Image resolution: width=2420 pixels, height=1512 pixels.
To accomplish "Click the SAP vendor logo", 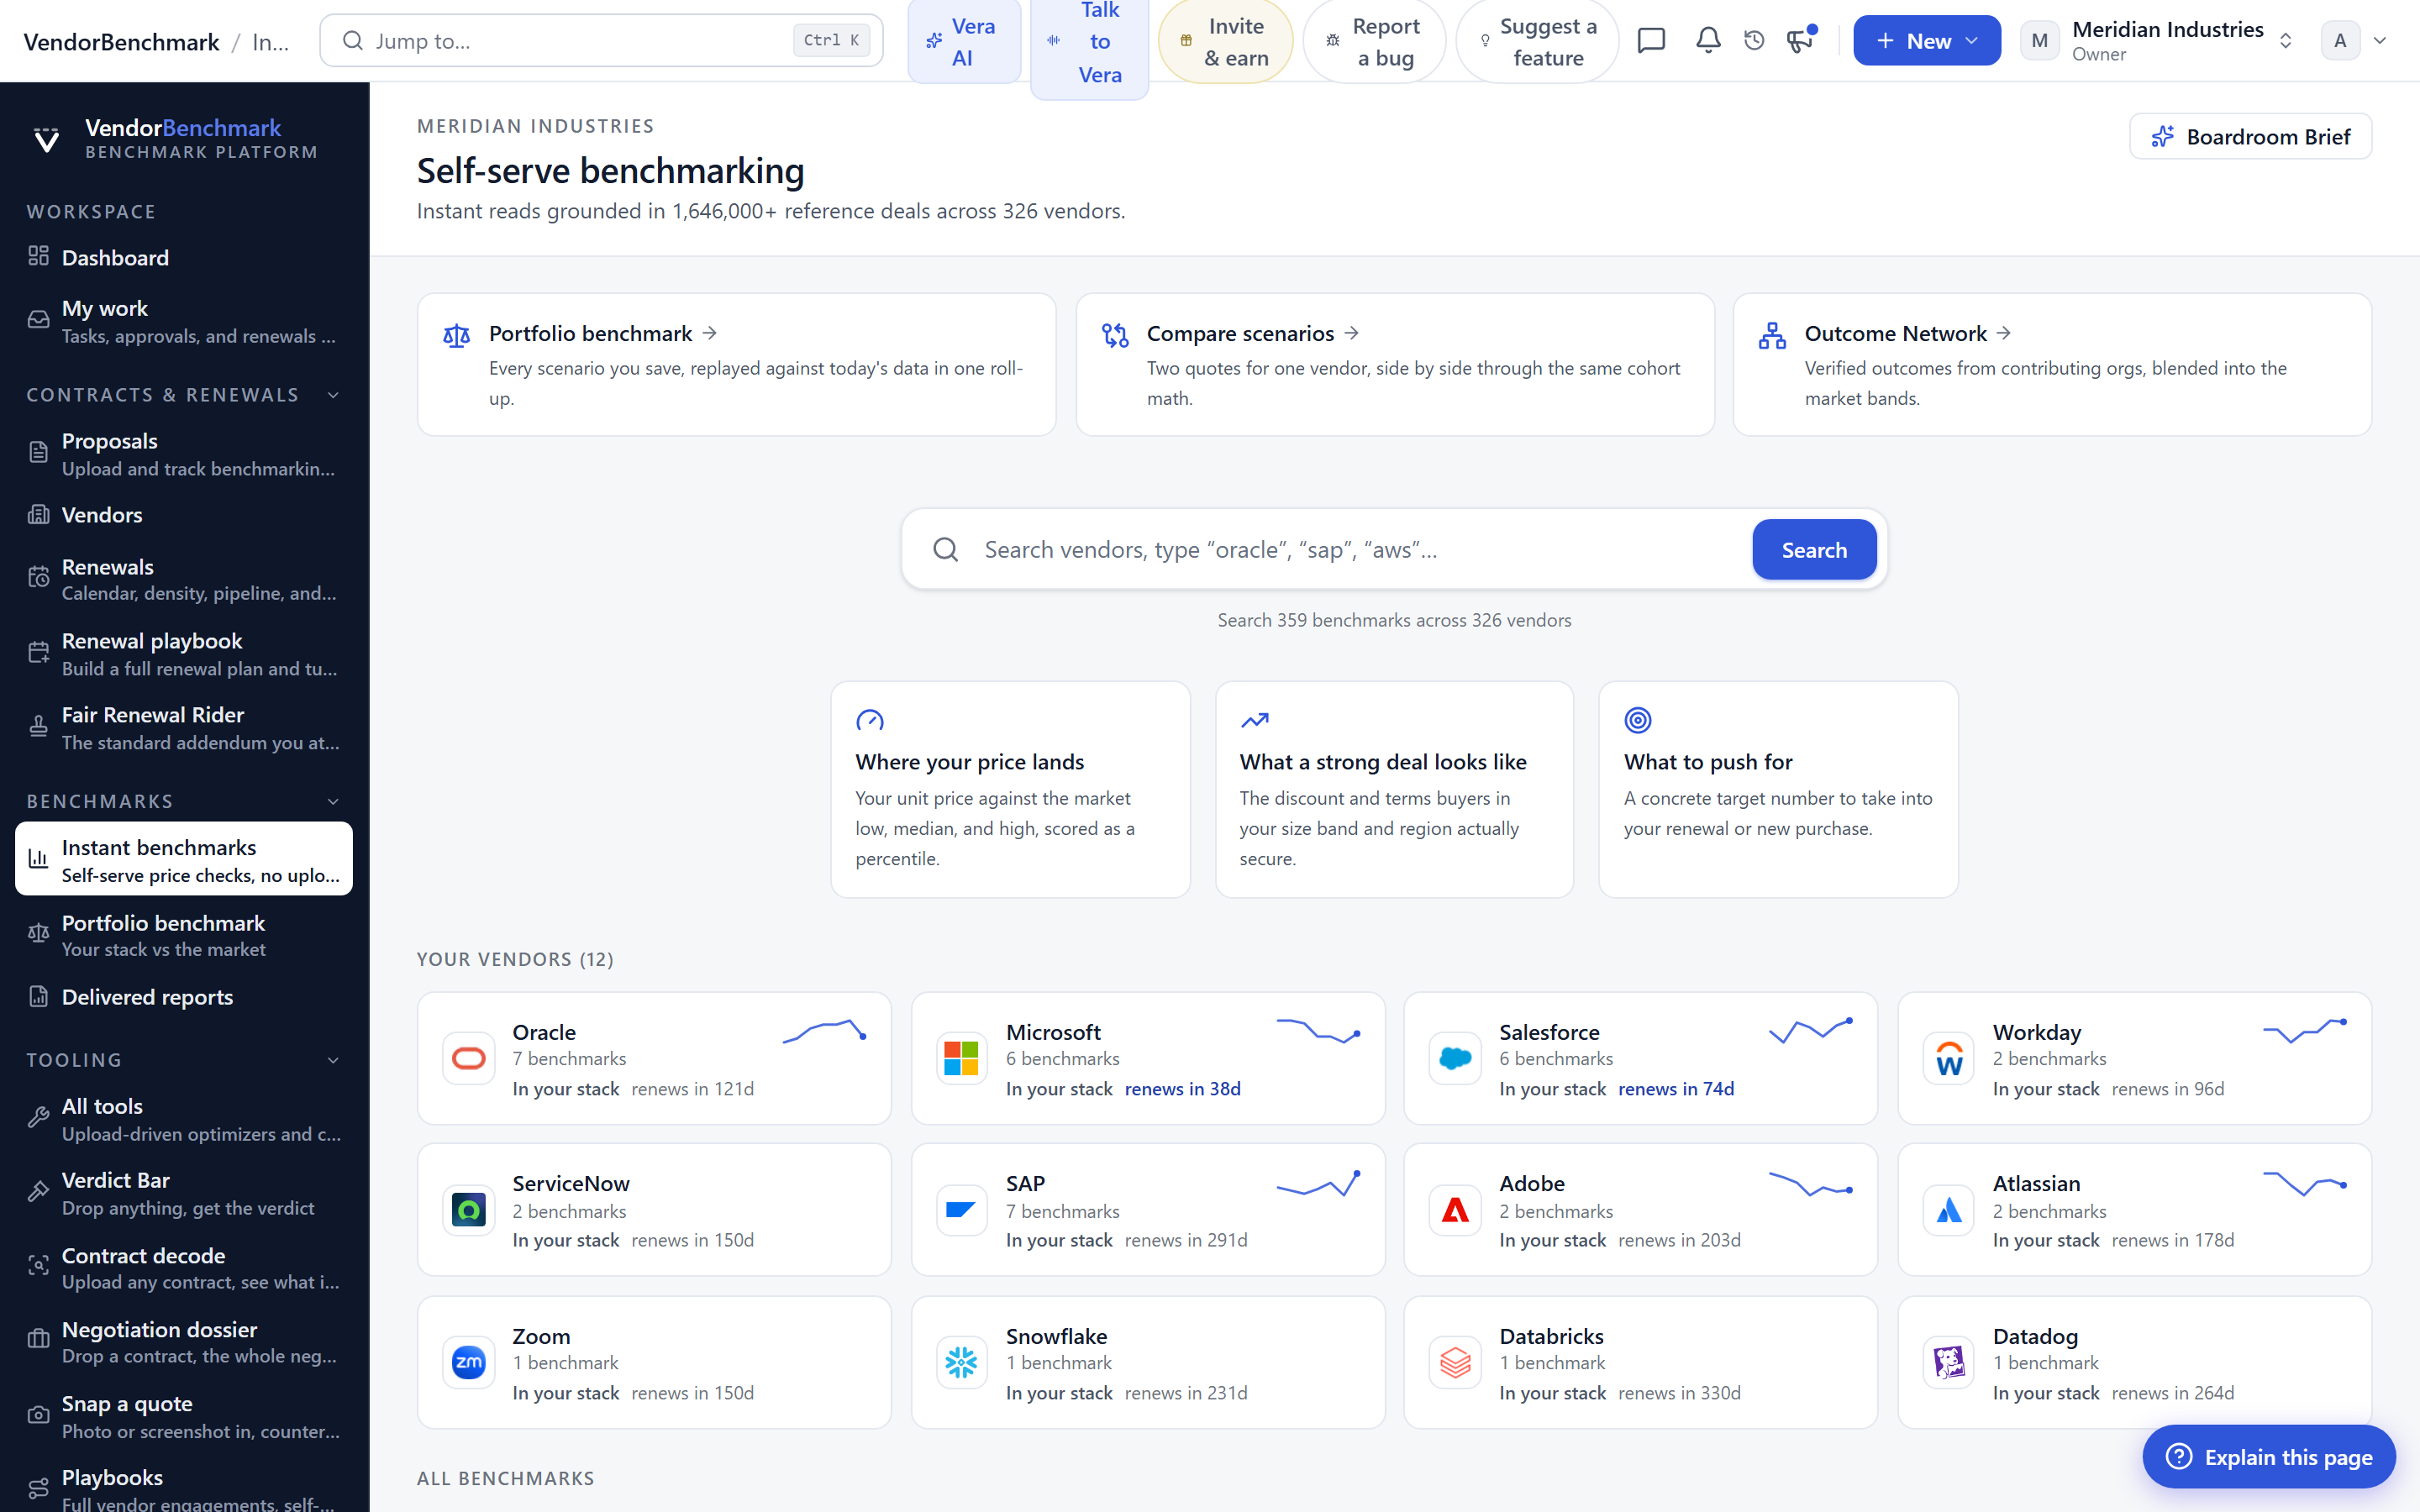I will (x=961, y=1210).
